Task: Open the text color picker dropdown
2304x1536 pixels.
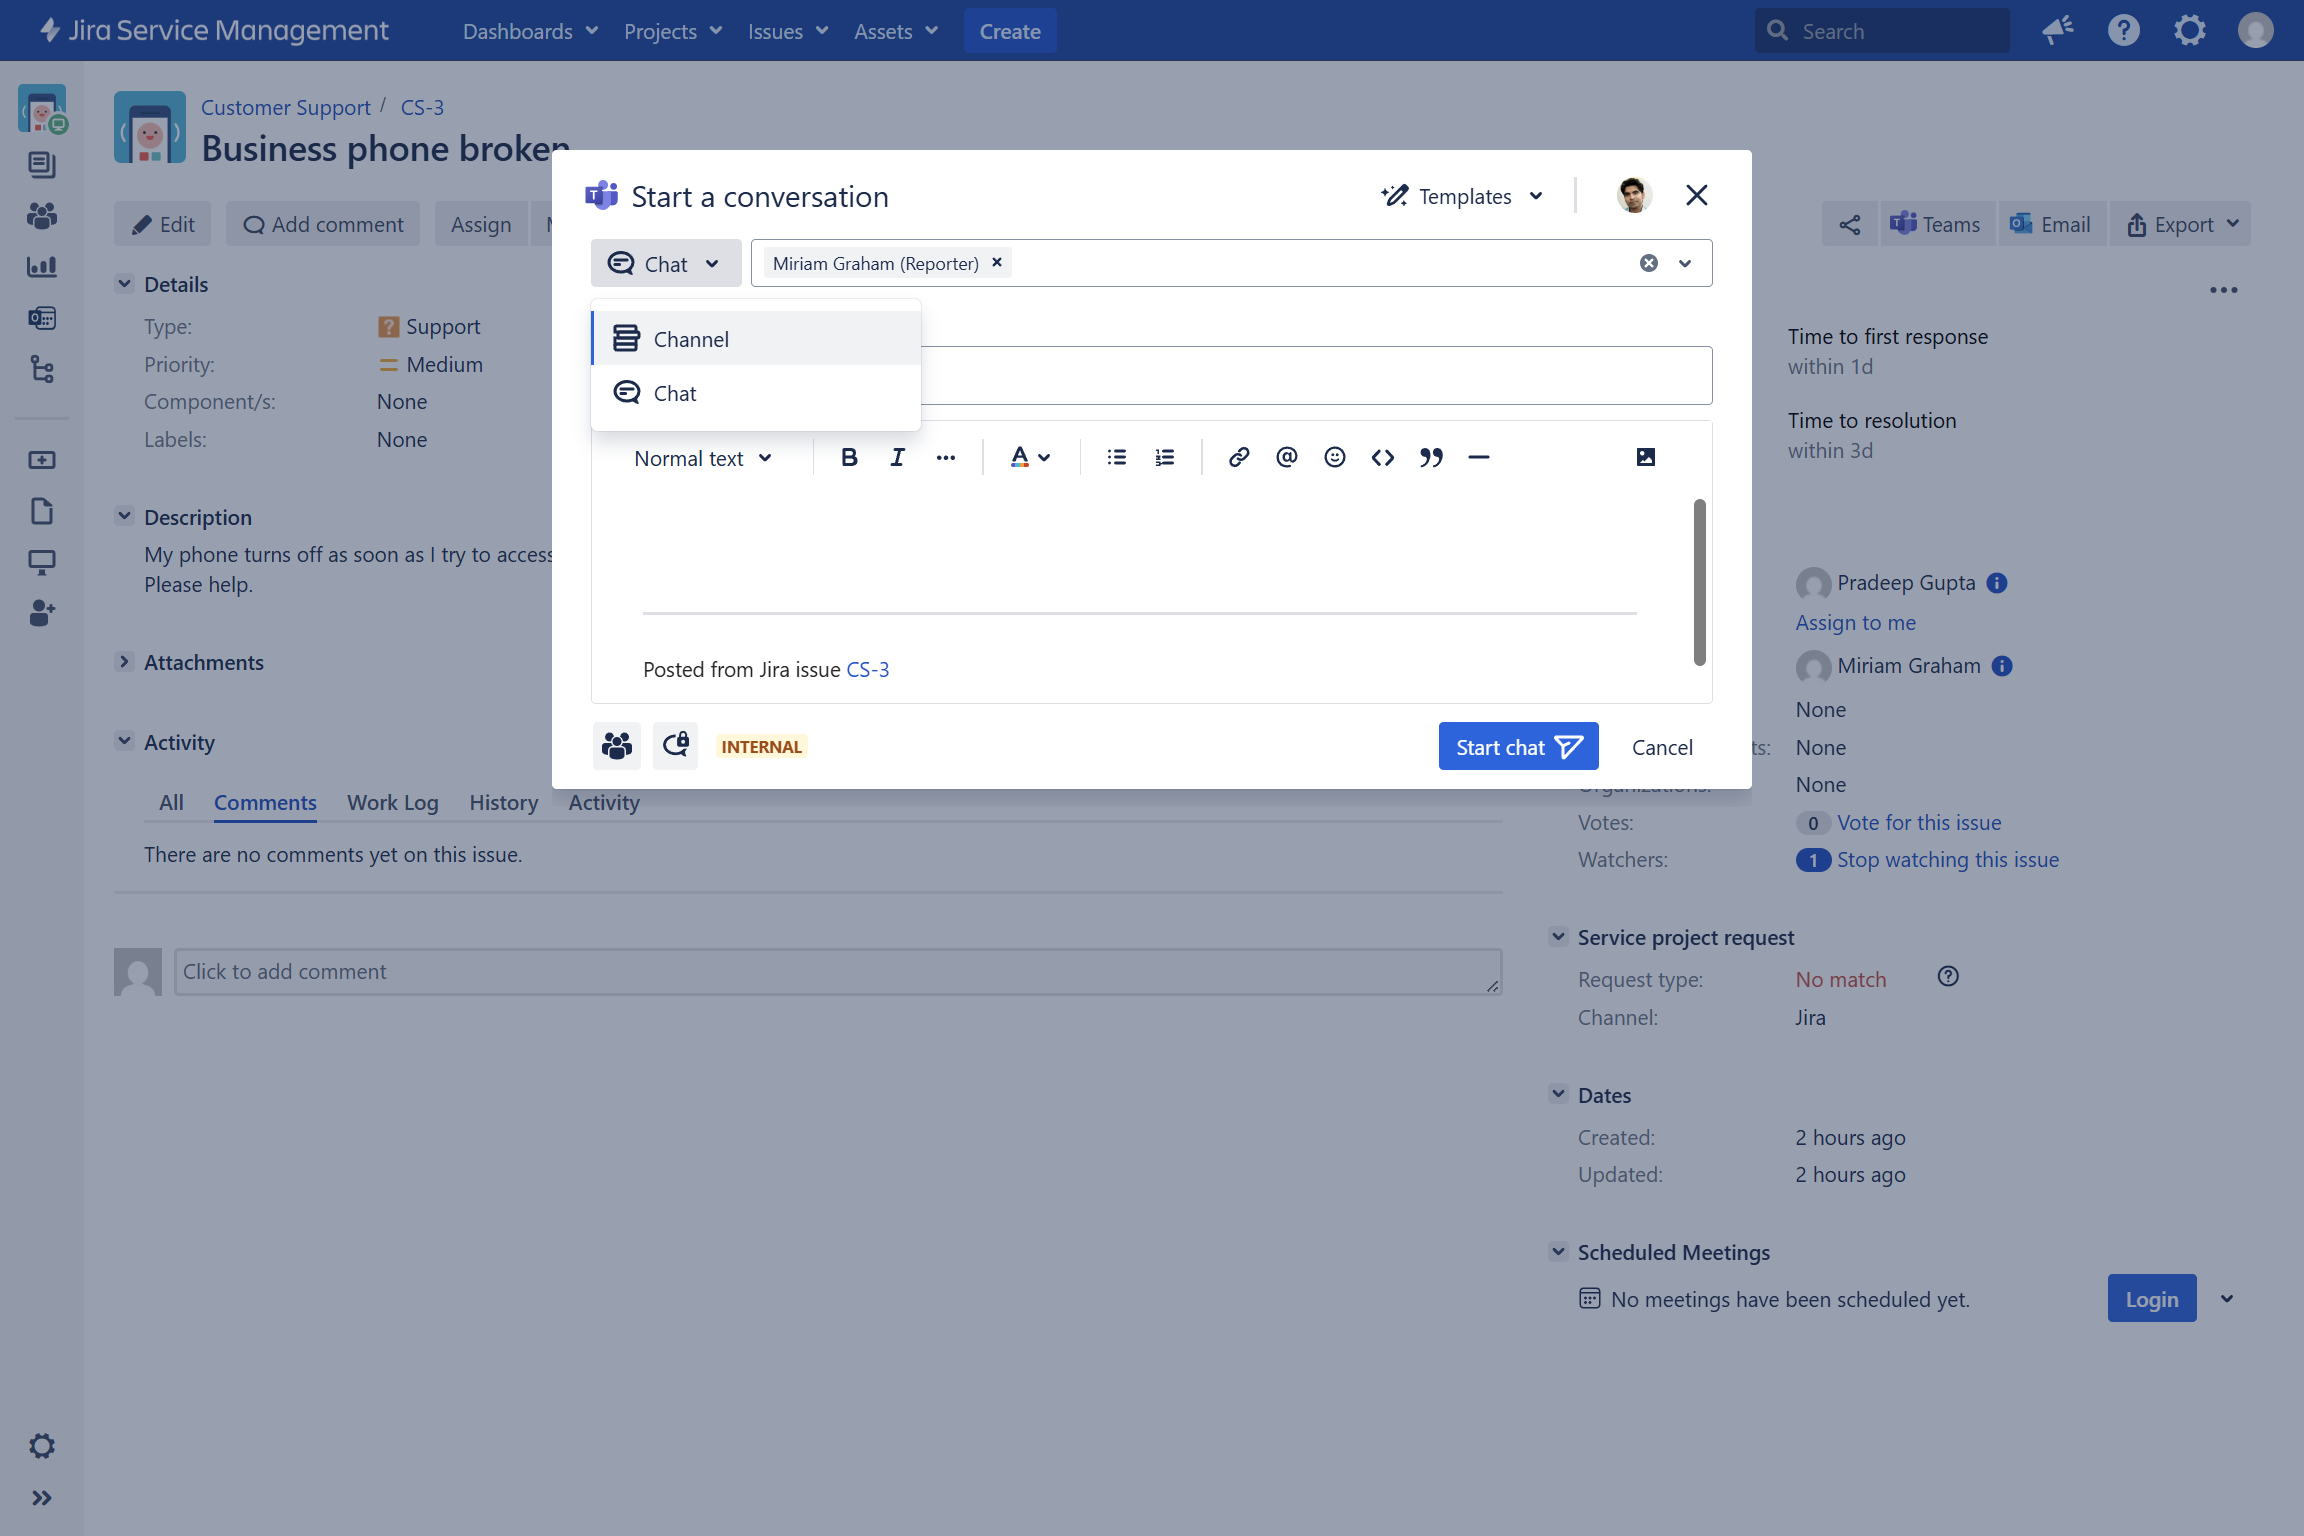Action: coord(1029,457)
